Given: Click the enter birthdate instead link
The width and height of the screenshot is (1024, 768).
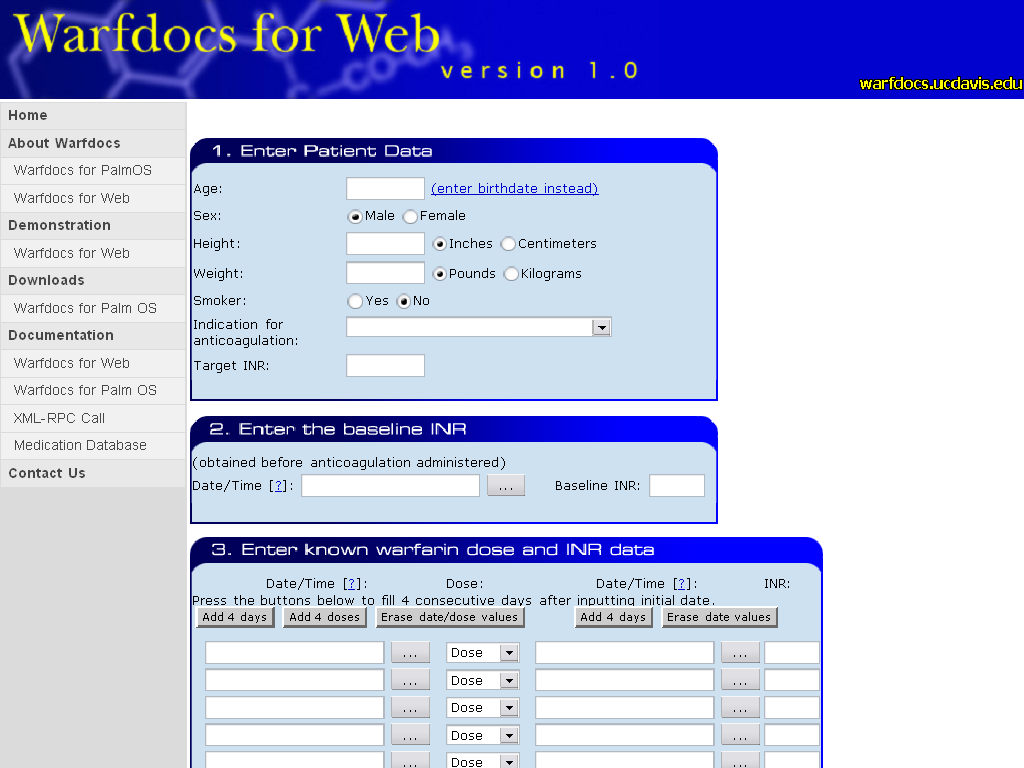Looking at the screenshot, I should pos(515,189).
